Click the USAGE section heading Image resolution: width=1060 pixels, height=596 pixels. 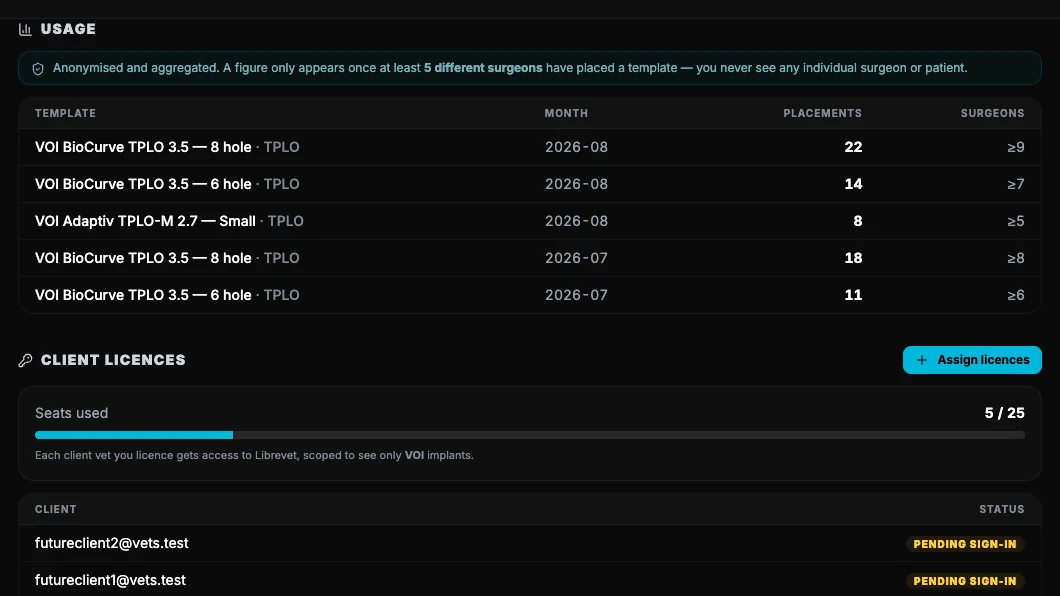(x=68, y=29)
